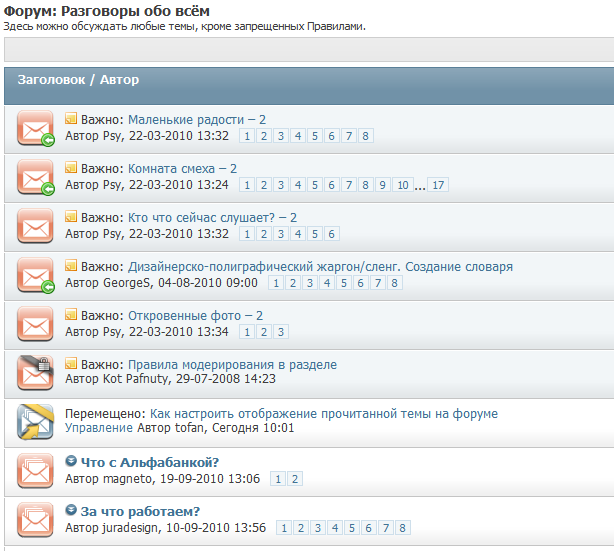The height and width of the screenshot is (551, 614).
Task: Go to page 4 of Маленькие радости
Action: tap(298, 136)
